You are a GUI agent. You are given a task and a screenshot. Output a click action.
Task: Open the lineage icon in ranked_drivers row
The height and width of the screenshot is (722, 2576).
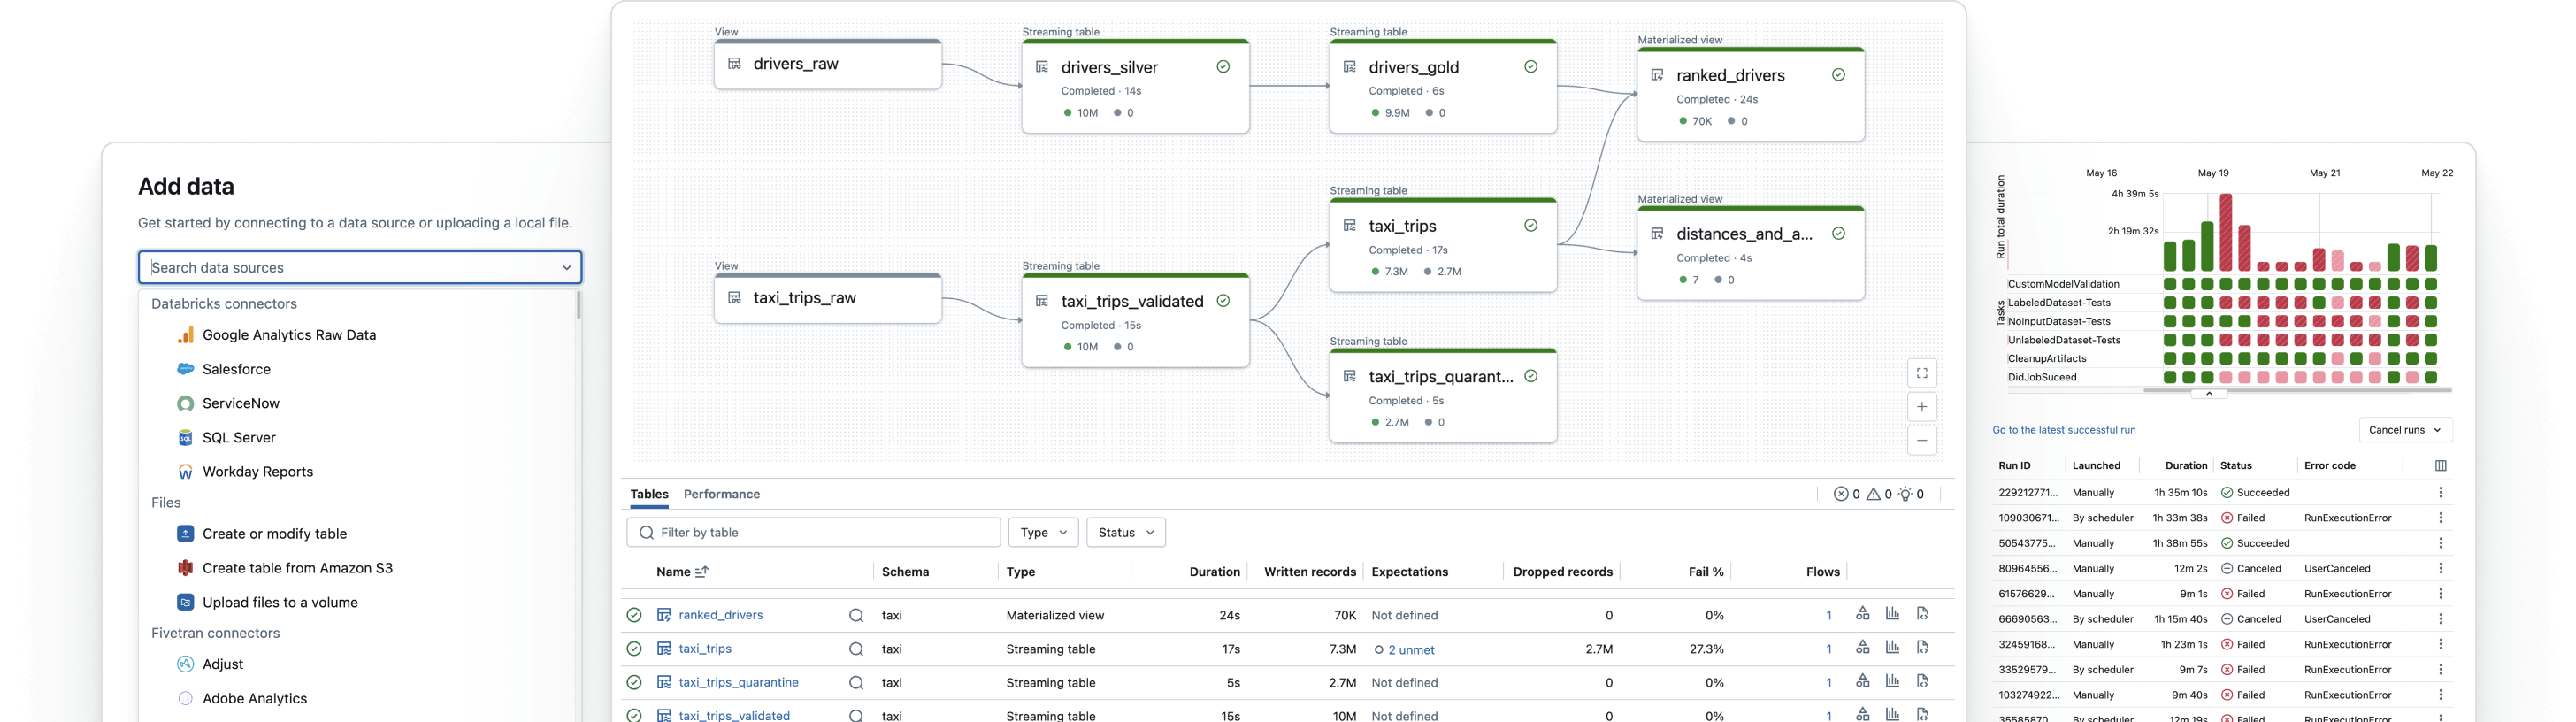pyautogui.click(x=1862, y=614)
